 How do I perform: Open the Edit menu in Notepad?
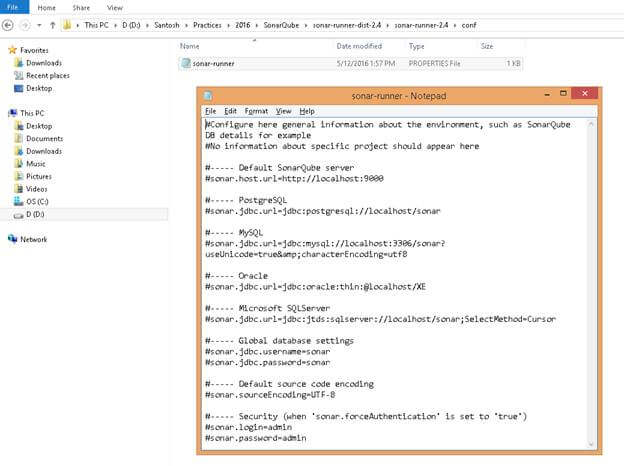tap(230, 111)
